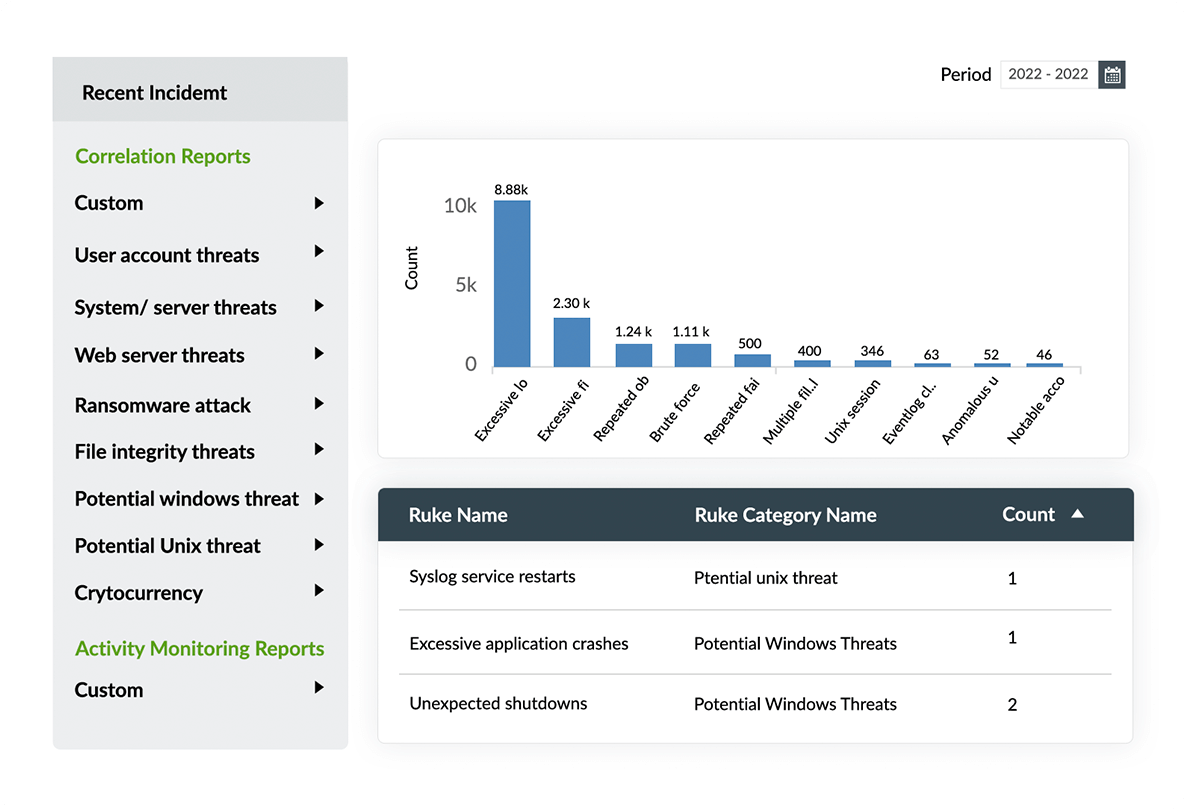The height and width of the screenshot is (810, 1185).
Task: Open Potential windows threat category
Action: coord(186,499)
